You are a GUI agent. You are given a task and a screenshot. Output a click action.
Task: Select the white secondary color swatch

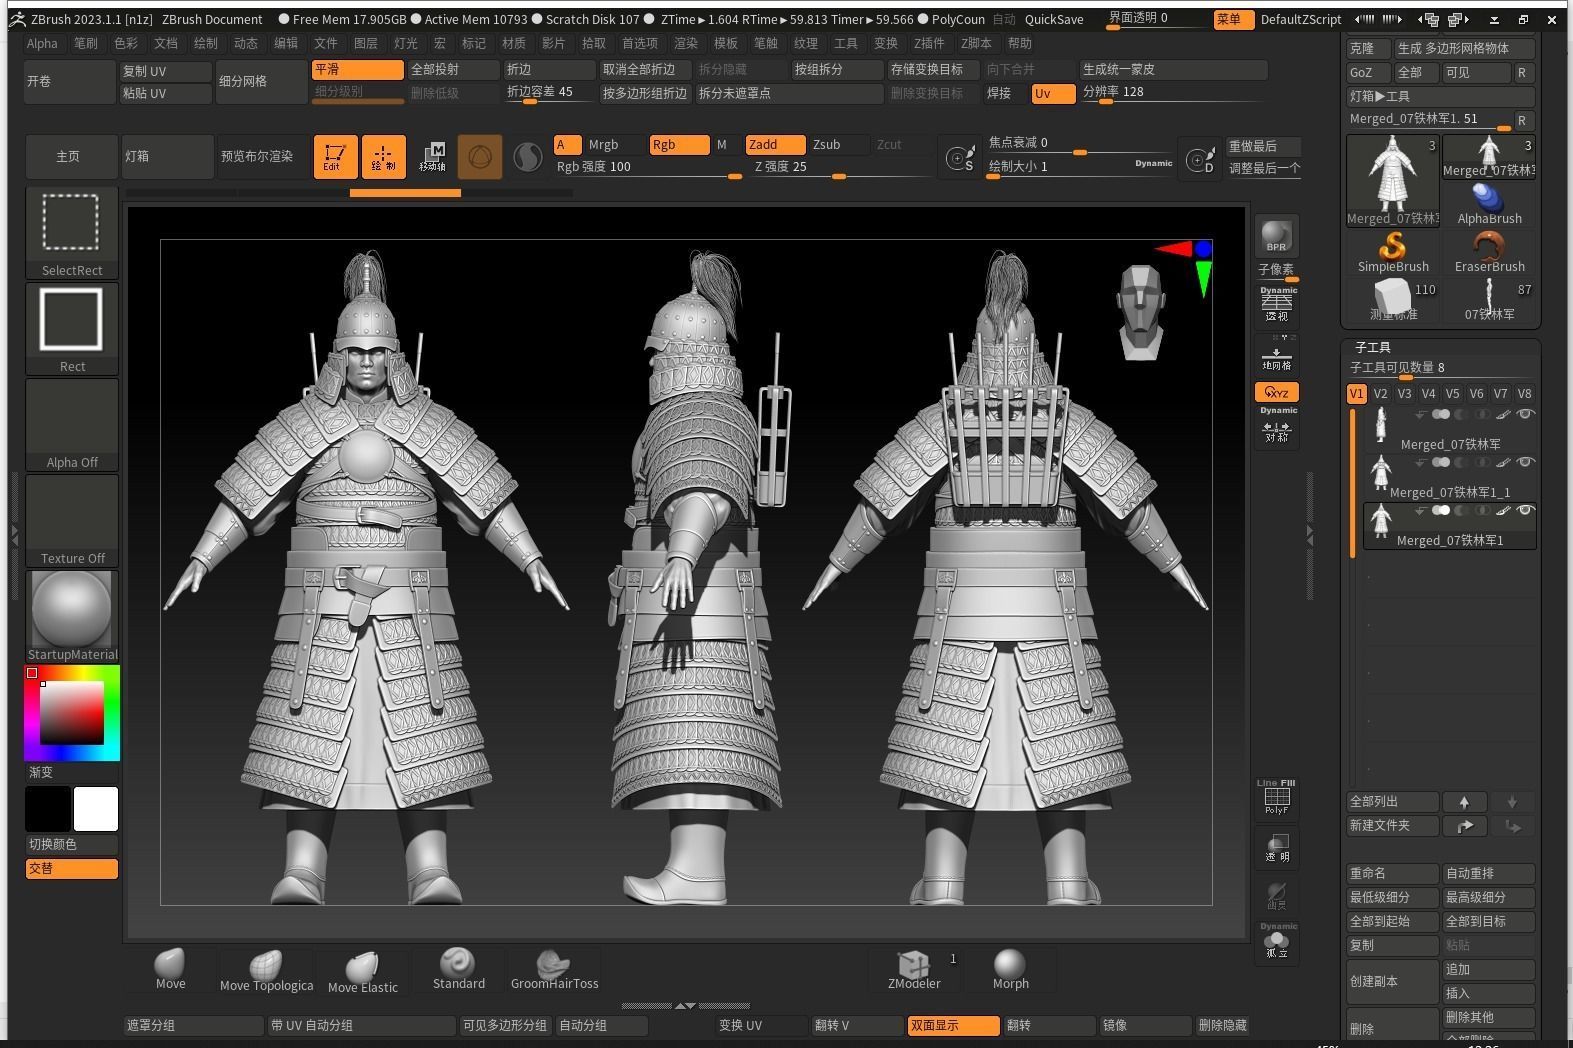click(96, 809)
